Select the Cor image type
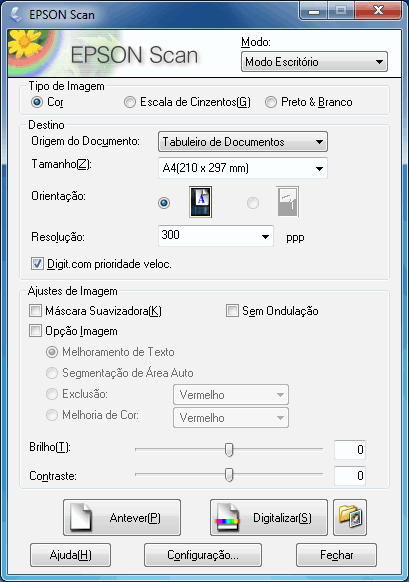The width and height of the screenshot is (409, 582). tap(47, 102)
